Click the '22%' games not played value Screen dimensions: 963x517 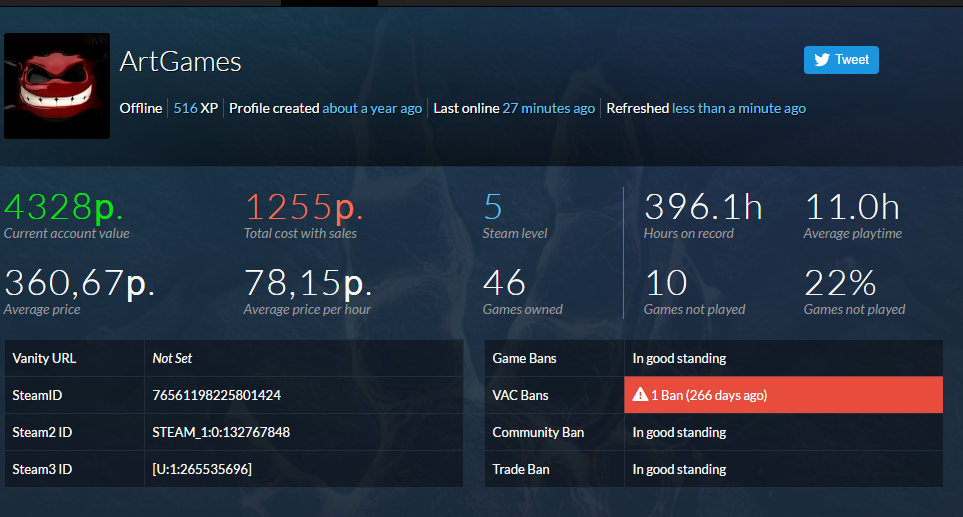840,283
